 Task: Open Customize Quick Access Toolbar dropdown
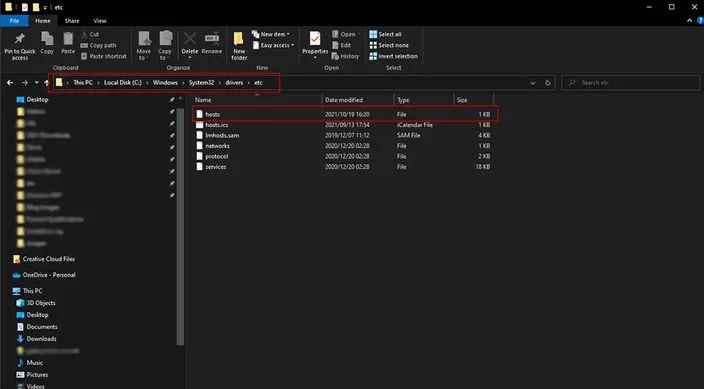coord(45,8)
